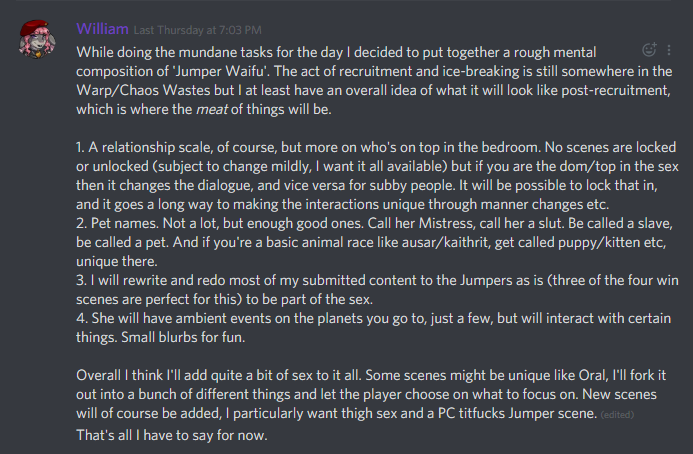
Task: Click the (edited) label
Action: [617, 415]
